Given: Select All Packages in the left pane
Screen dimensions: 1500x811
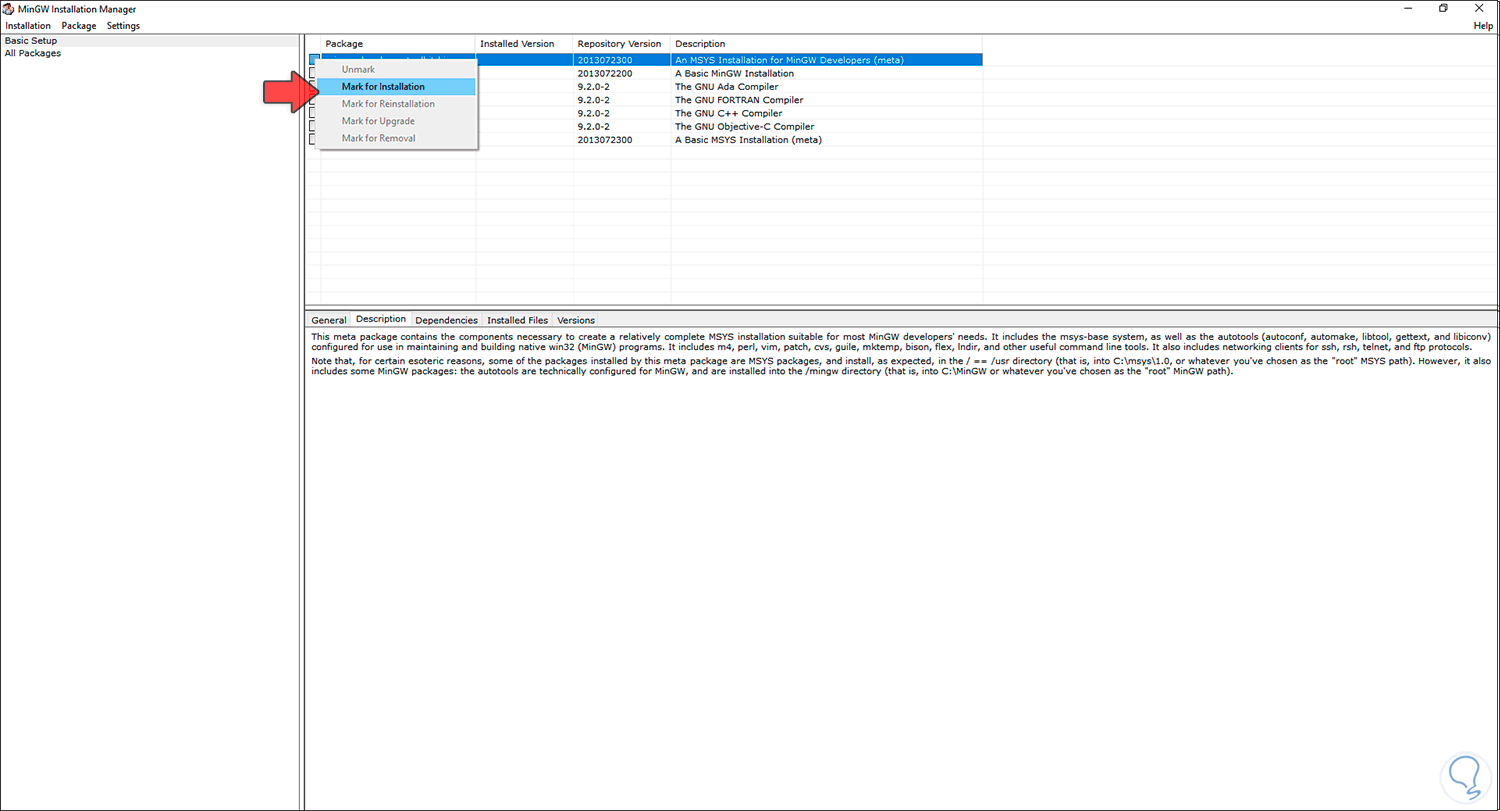Looking at the screenshot, I should pos(33,53).
